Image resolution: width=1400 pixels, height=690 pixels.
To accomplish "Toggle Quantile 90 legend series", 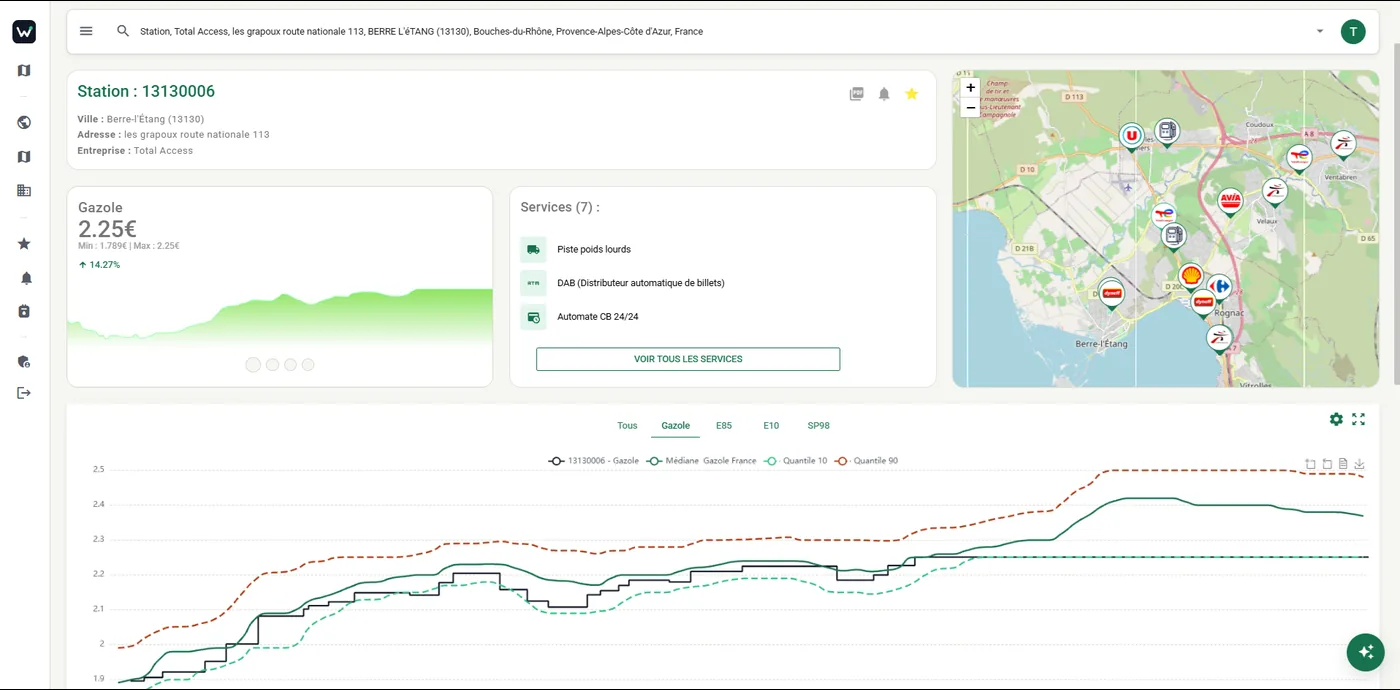I will tap(866, 461).
